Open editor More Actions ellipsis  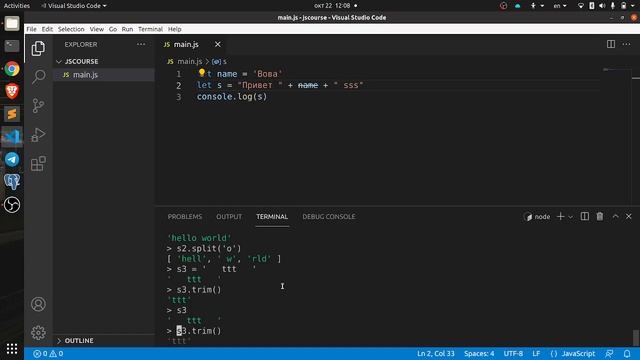pos(626,44)
